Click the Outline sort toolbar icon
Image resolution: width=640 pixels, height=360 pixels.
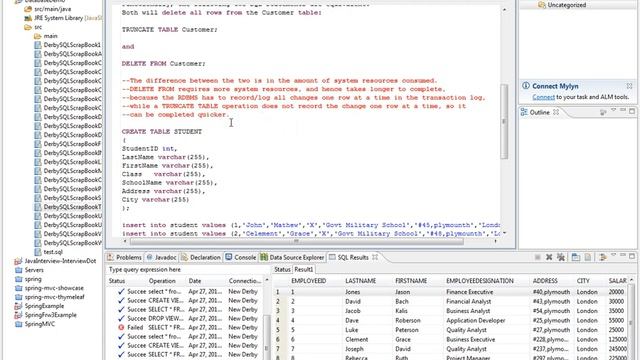(x=603, y=112)
